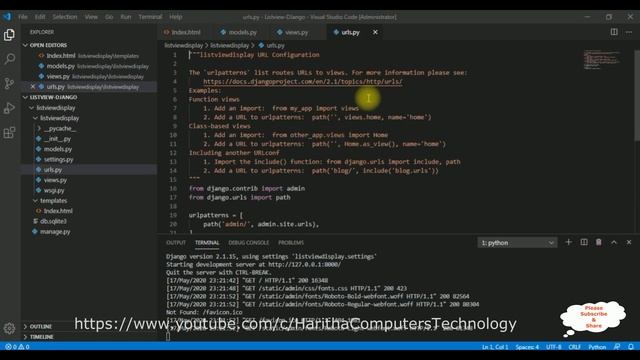The width and height of the screenshot is (640, 360).
Task: Open the Explorer view in activity bar
Action: (x=9, y=35)
